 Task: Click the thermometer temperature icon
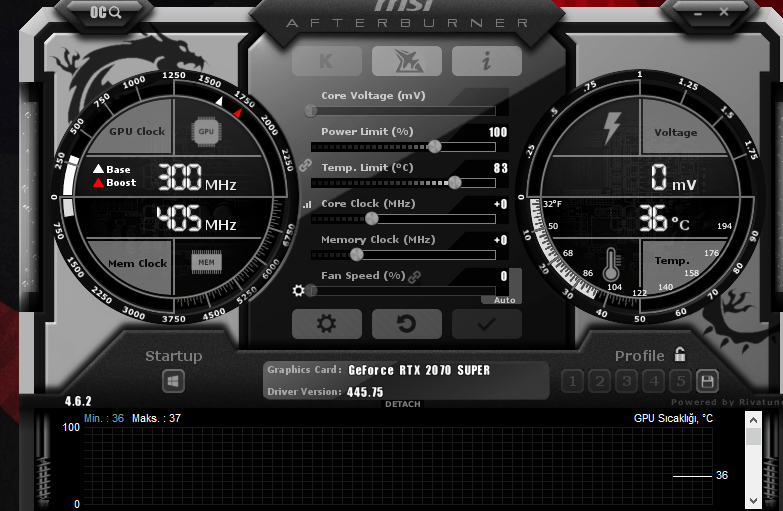point(611,265)
